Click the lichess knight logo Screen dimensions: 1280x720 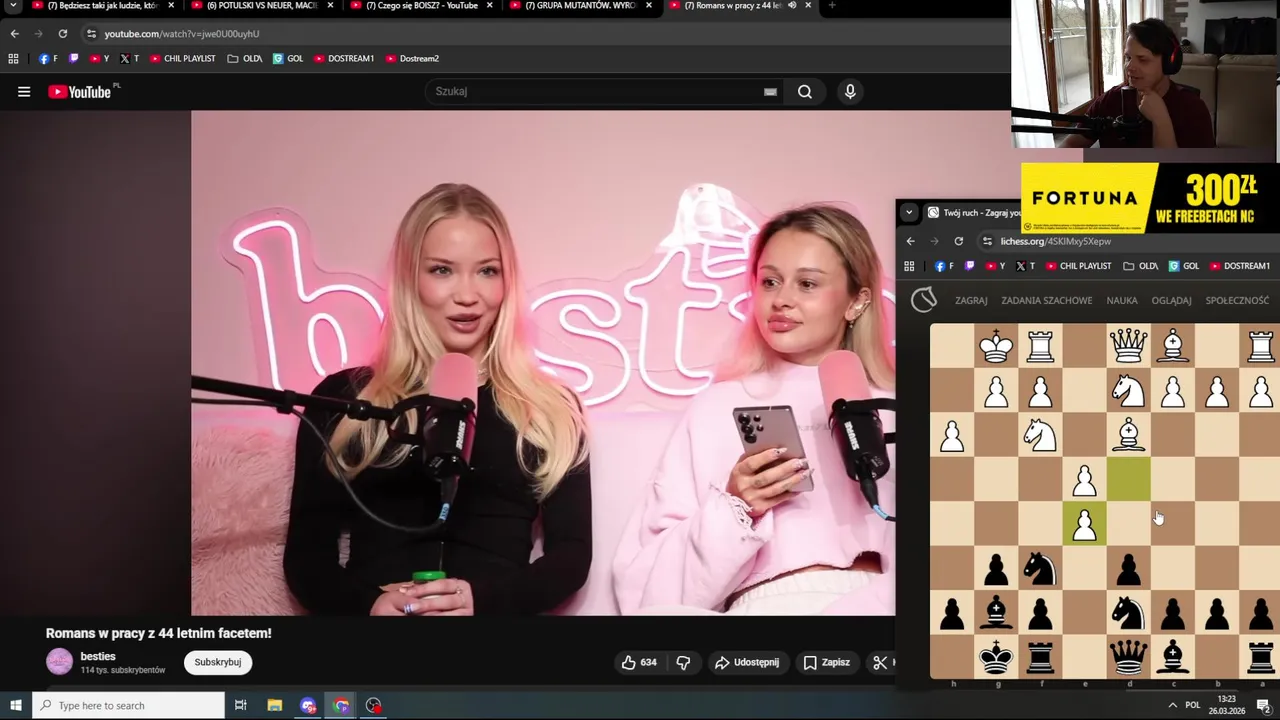pyautogui.click(x=924, y=300)
